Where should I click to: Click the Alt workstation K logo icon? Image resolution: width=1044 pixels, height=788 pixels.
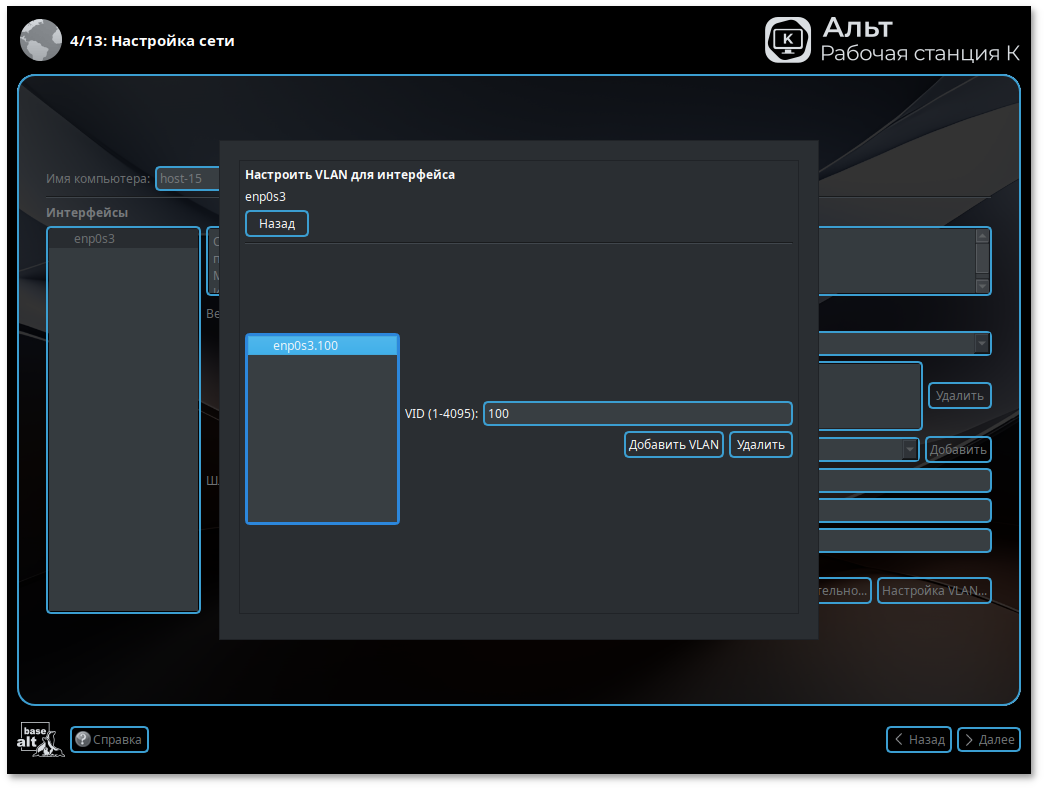tap(788, 40)
